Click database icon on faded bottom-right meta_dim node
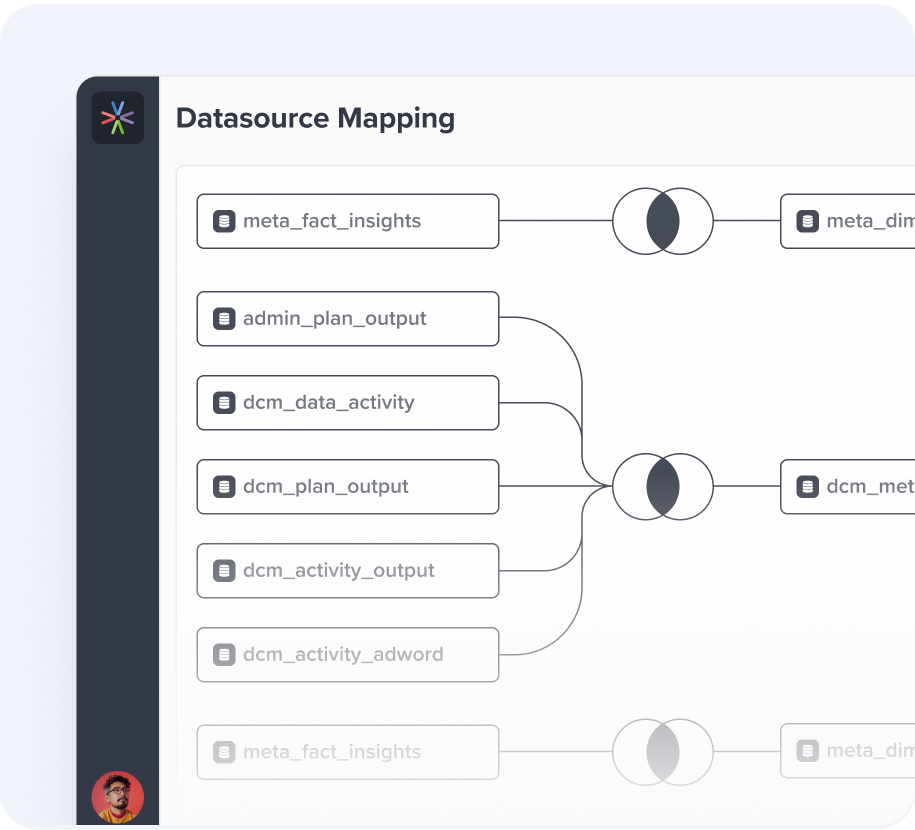This screenshot has height=830, width=915. pos(808,751)
